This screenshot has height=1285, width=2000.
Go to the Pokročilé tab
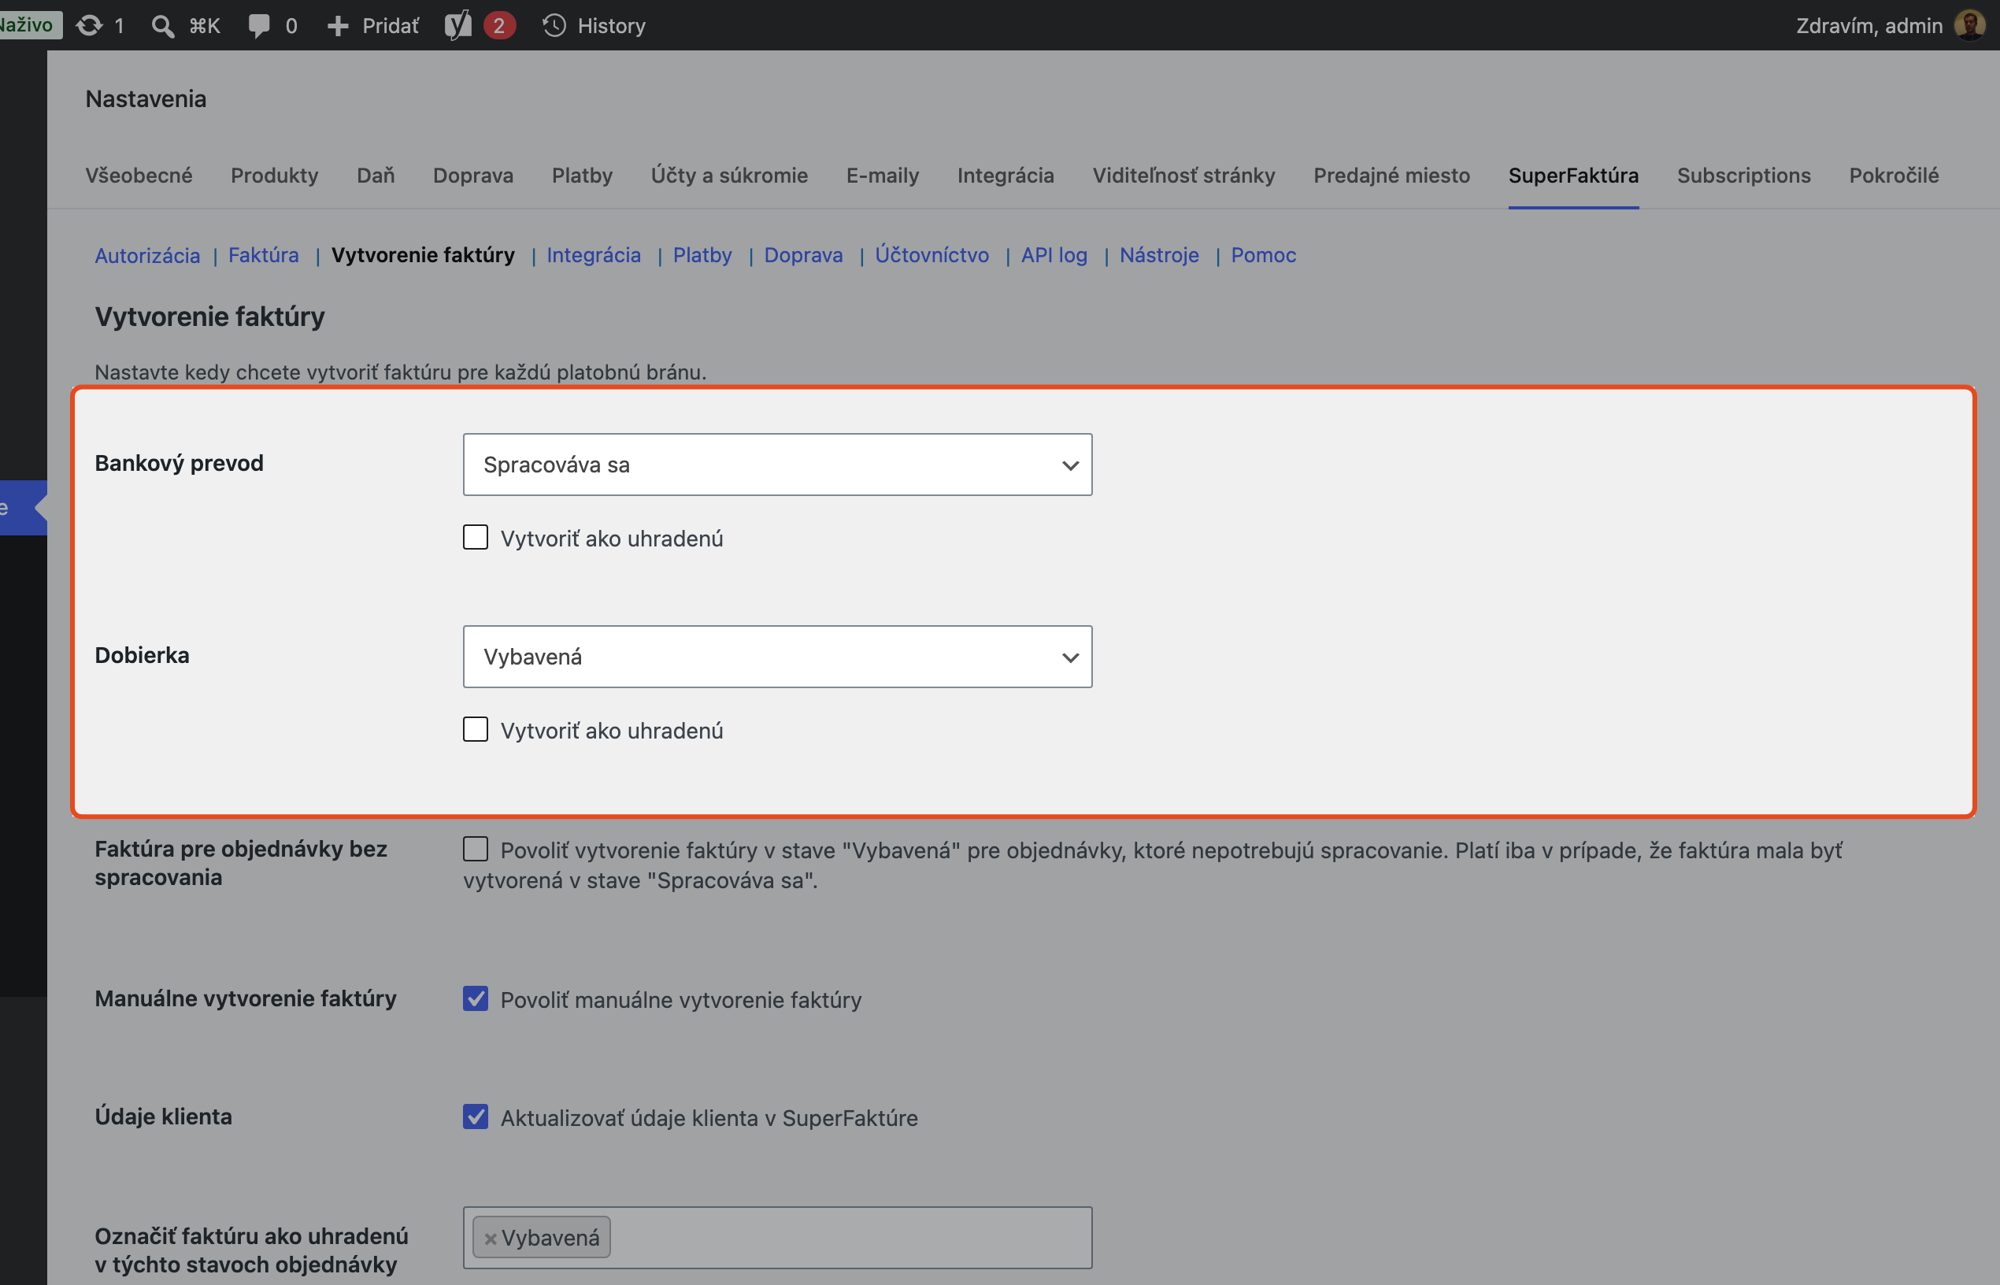(1893, 175)
